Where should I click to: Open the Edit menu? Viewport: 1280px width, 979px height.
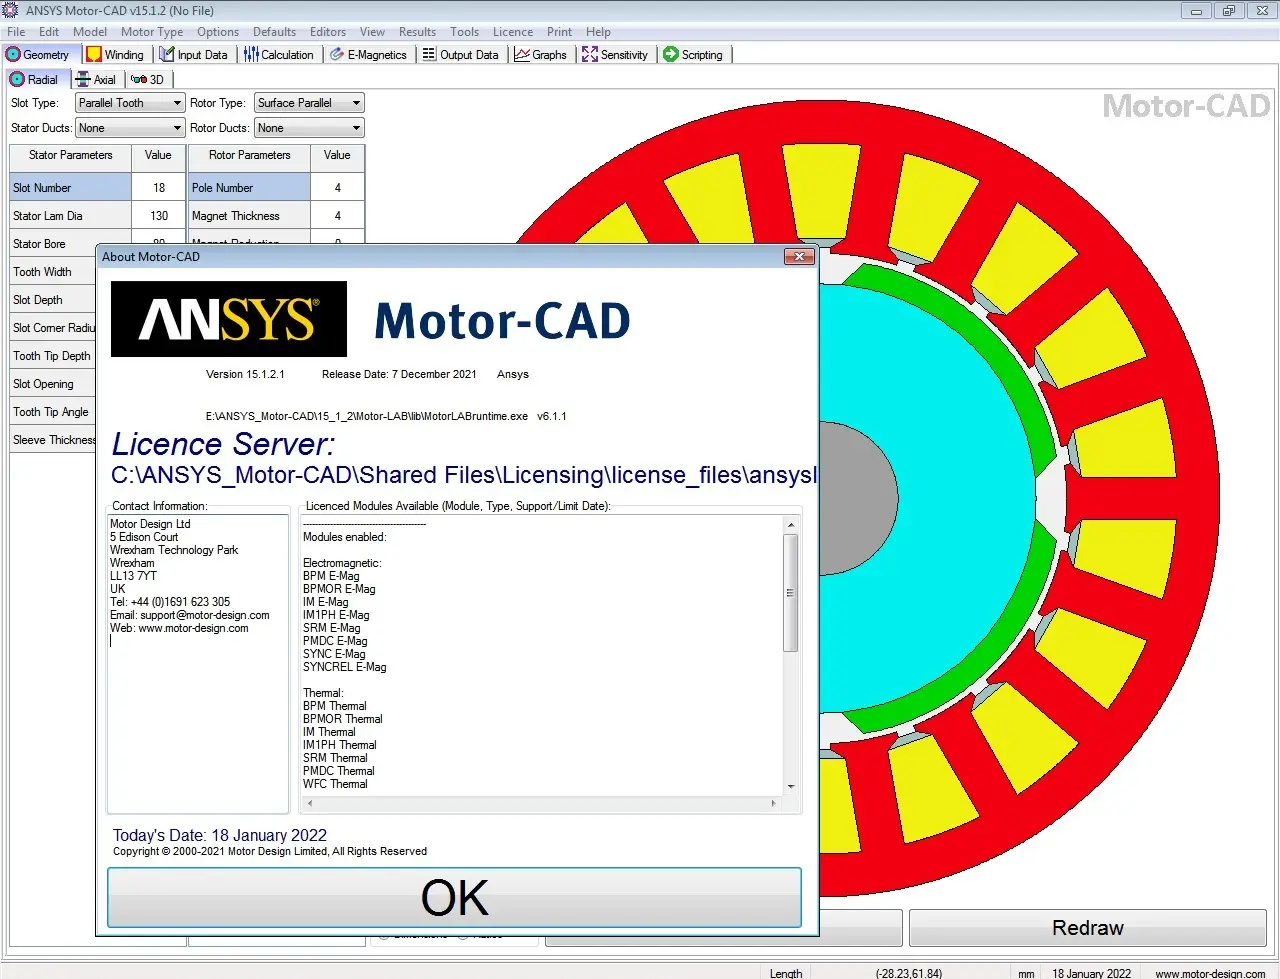[x=49, y=32]
